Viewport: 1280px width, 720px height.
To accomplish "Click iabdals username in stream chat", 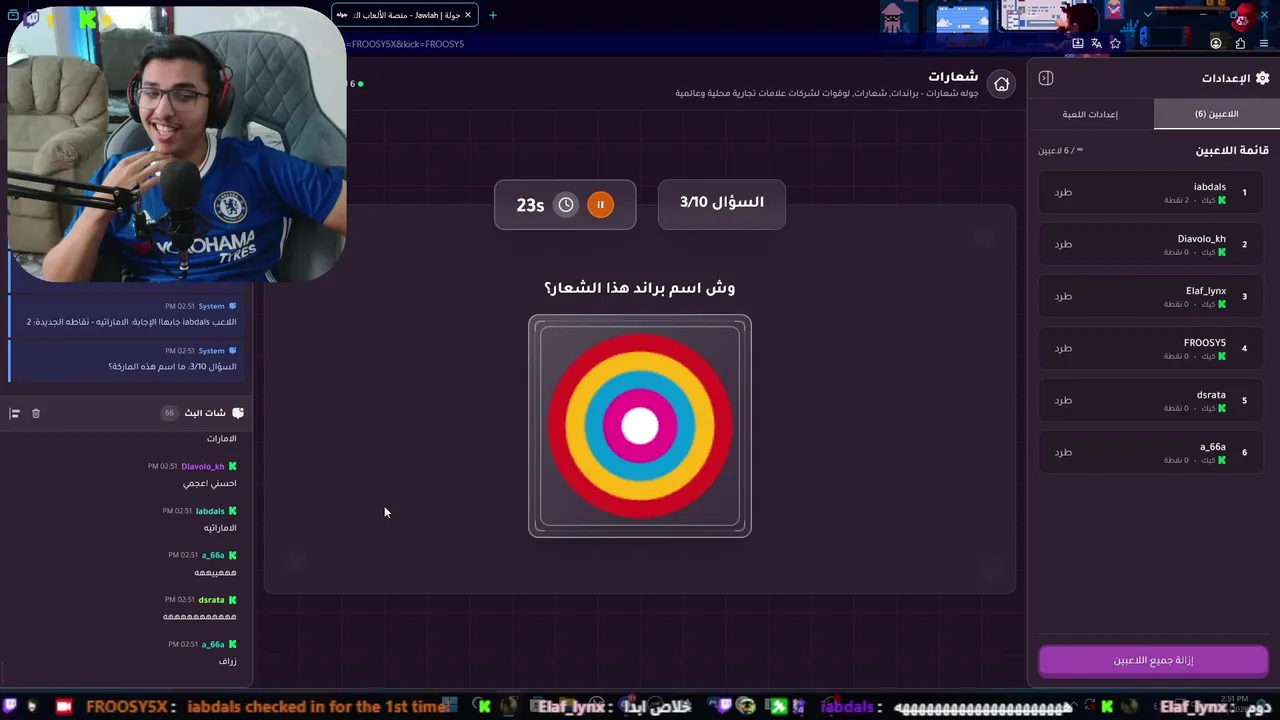I will (x=210, y=511).
